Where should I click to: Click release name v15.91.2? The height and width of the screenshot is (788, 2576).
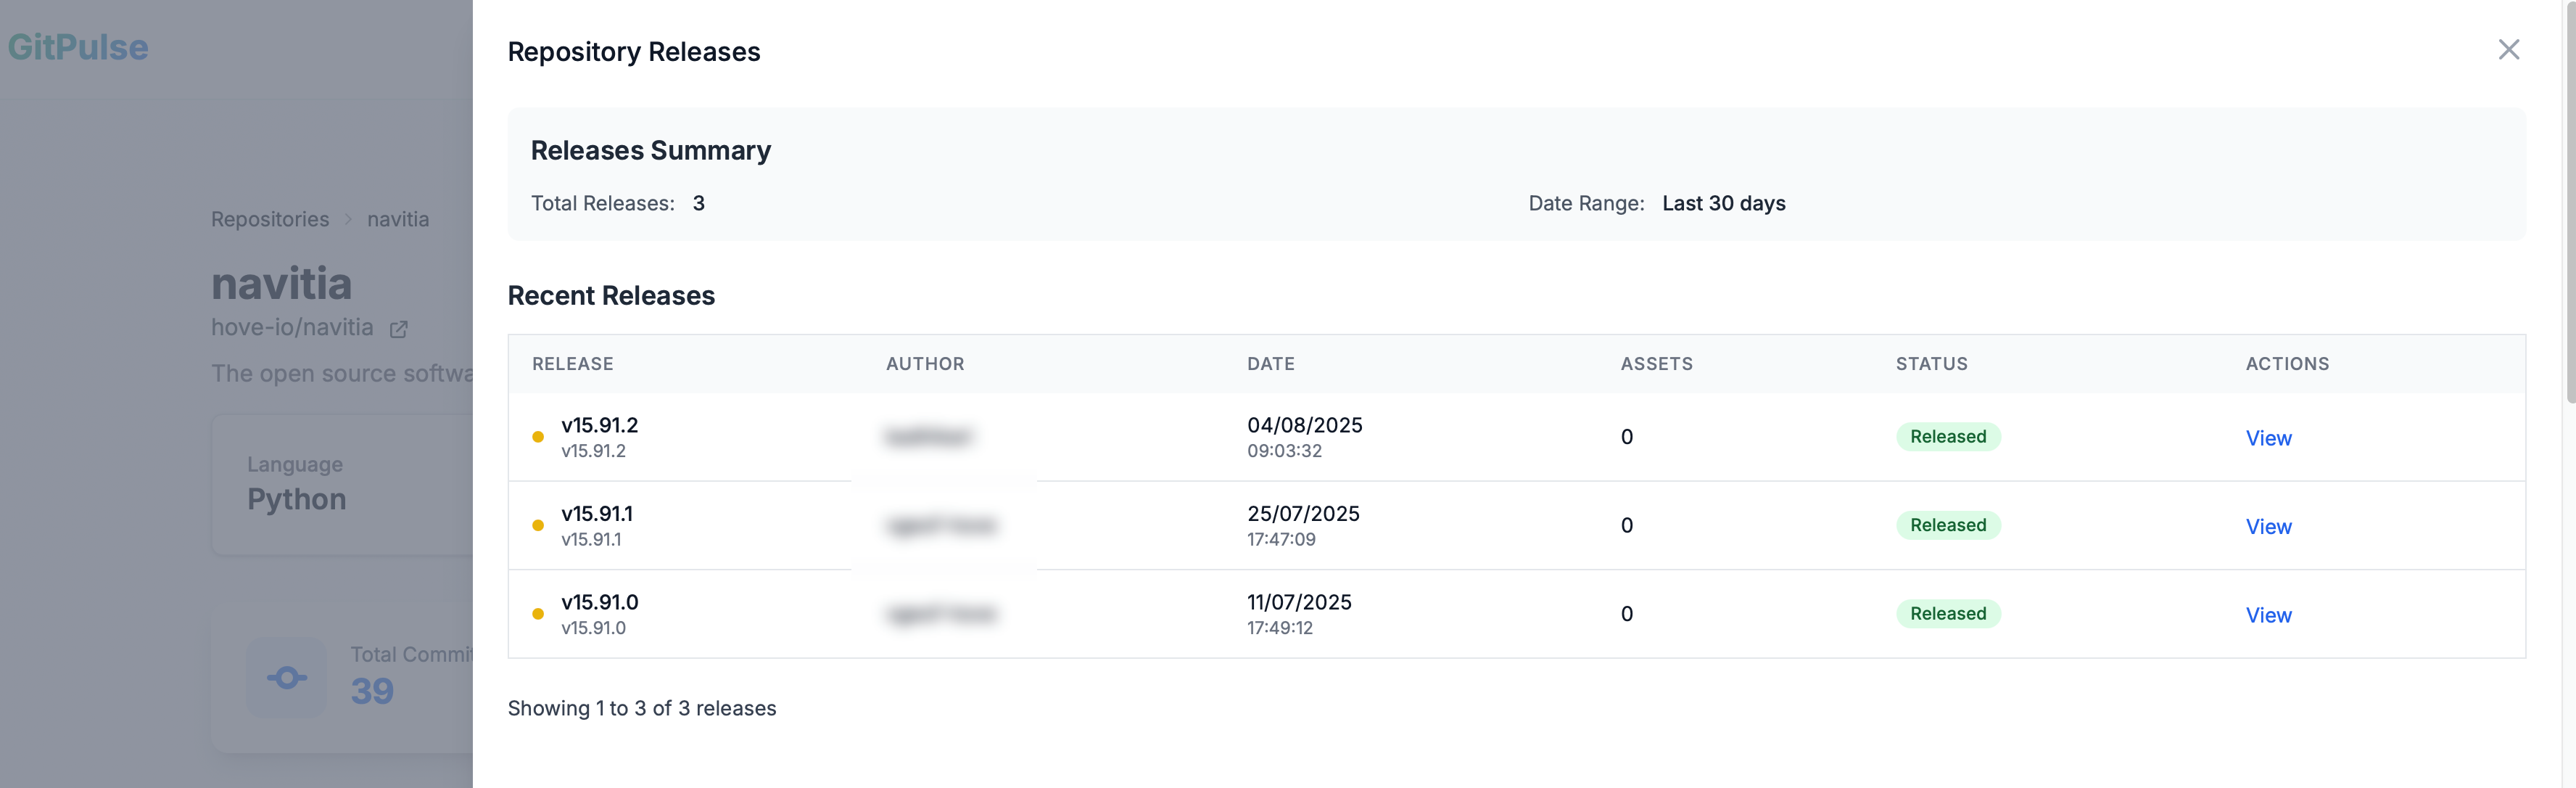pos(600,425)
